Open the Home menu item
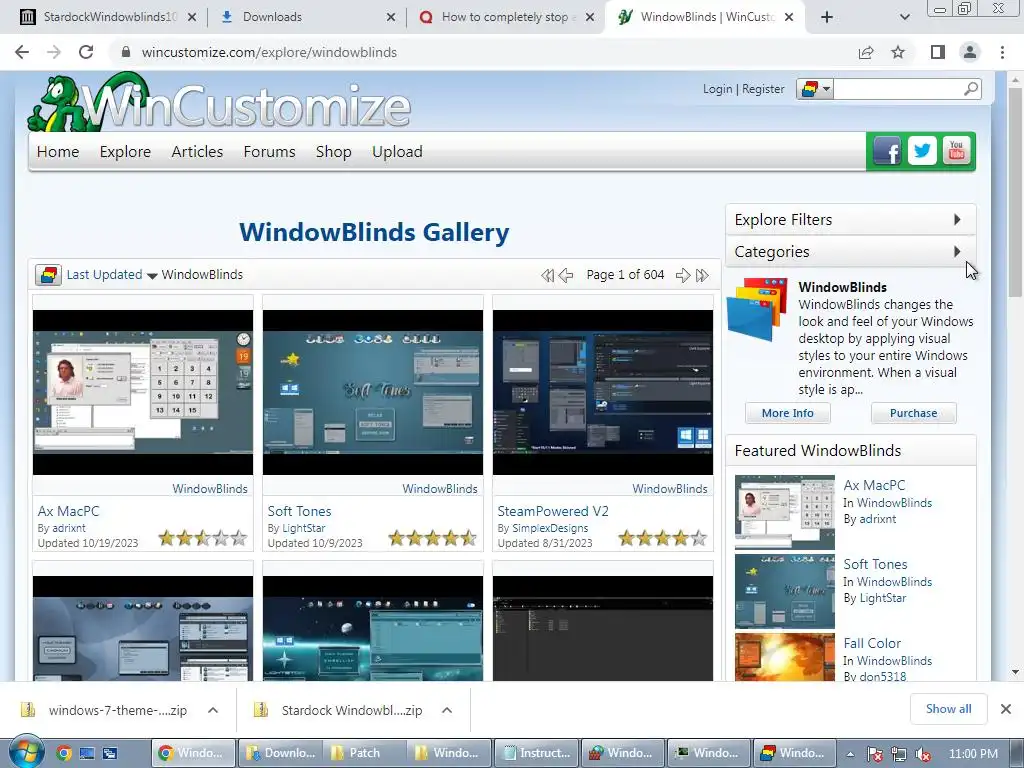 click(x=57, y=152)
